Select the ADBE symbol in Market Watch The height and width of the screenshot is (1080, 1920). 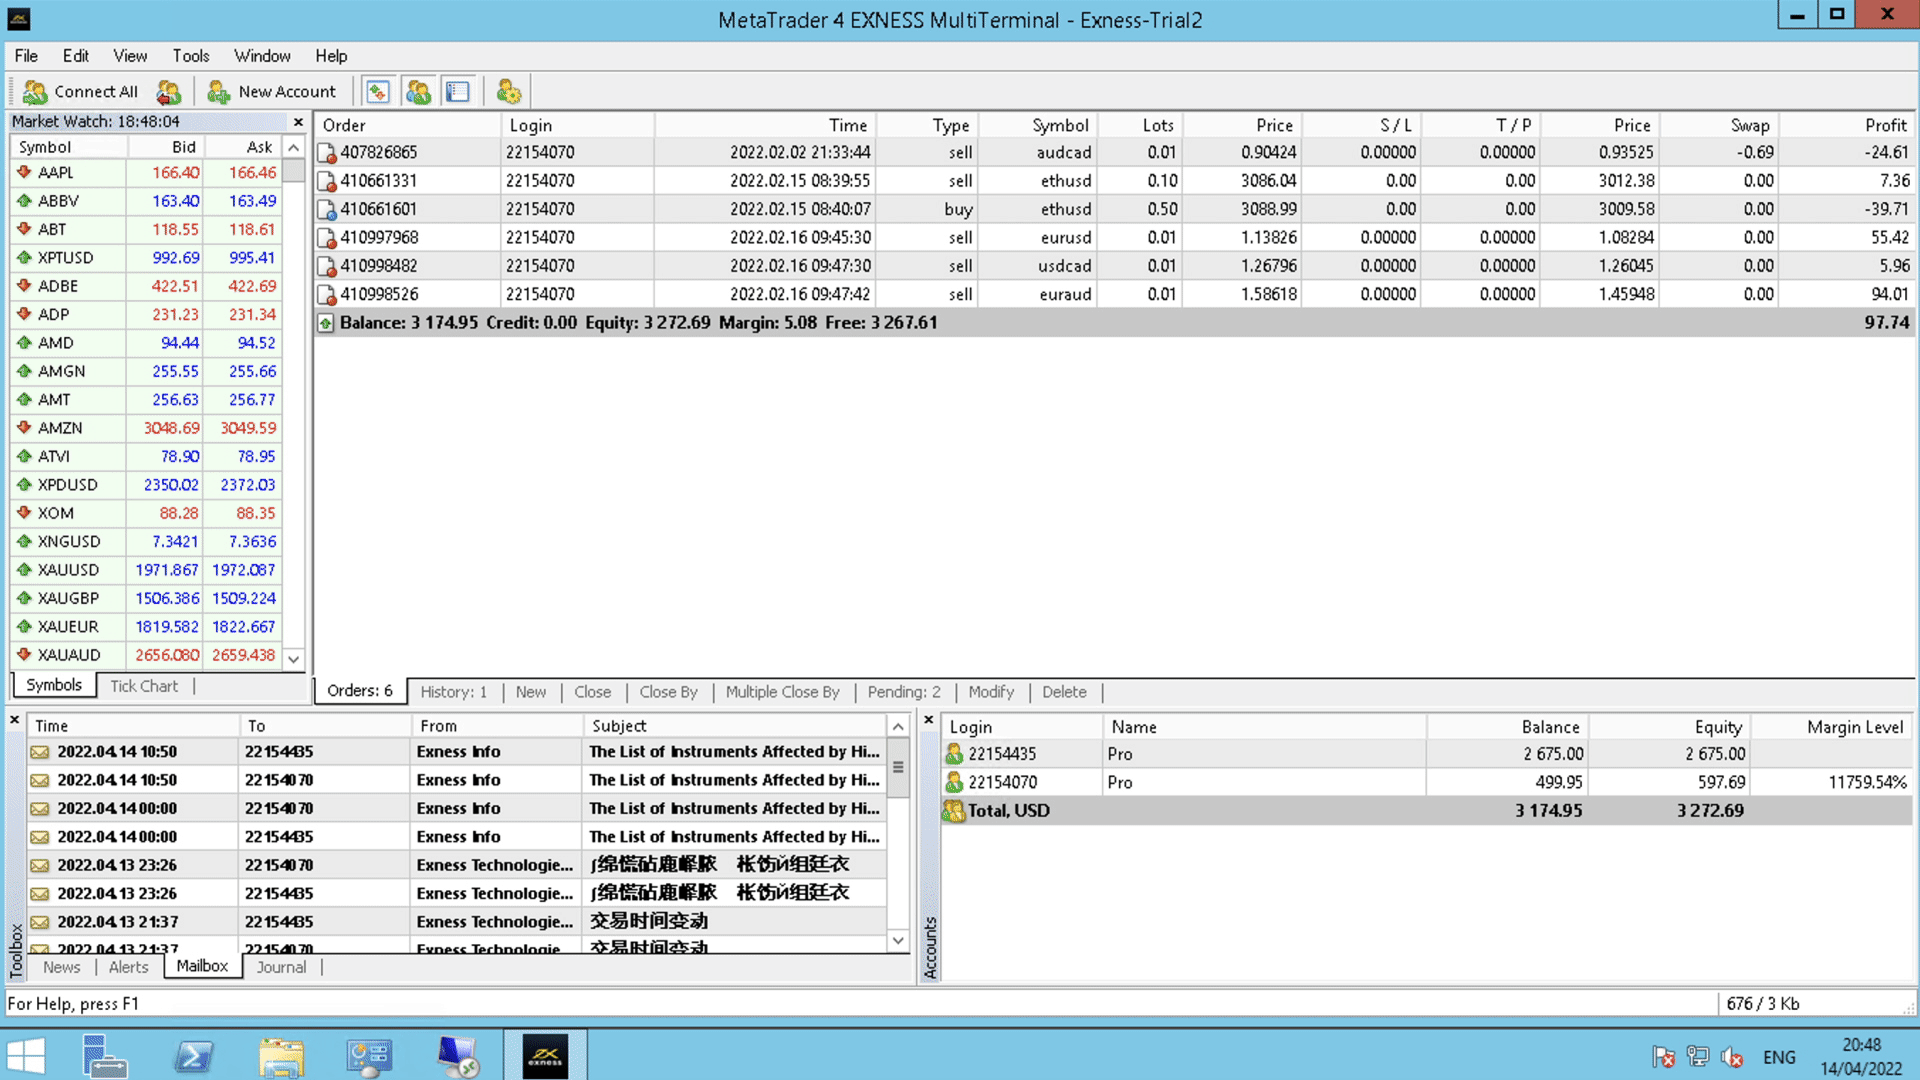58,286
